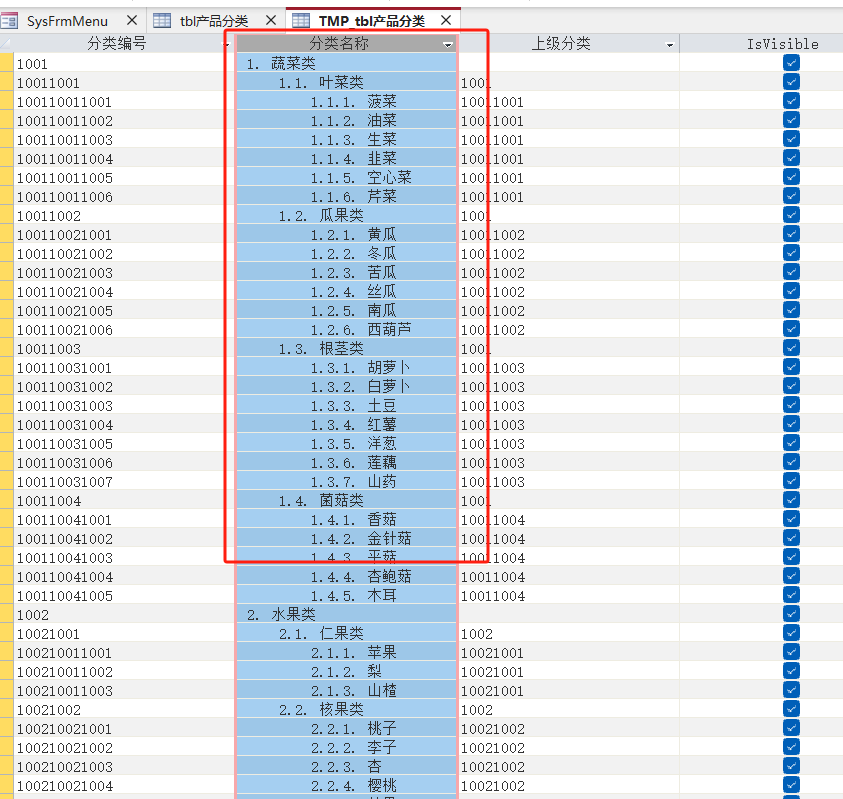
Task: Click the SysFrmMenu form icon
Action: tap(10, 20)
